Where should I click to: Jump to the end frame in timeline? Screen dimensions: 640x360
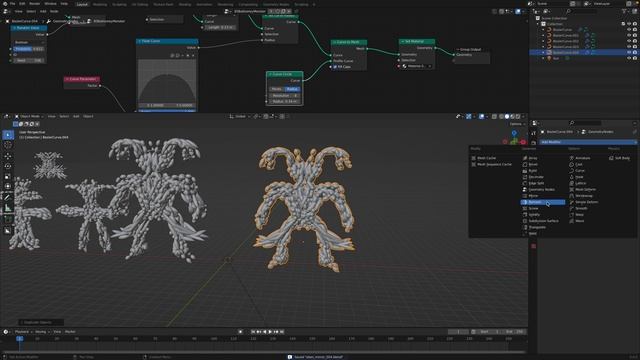click(x=282, y=332)
